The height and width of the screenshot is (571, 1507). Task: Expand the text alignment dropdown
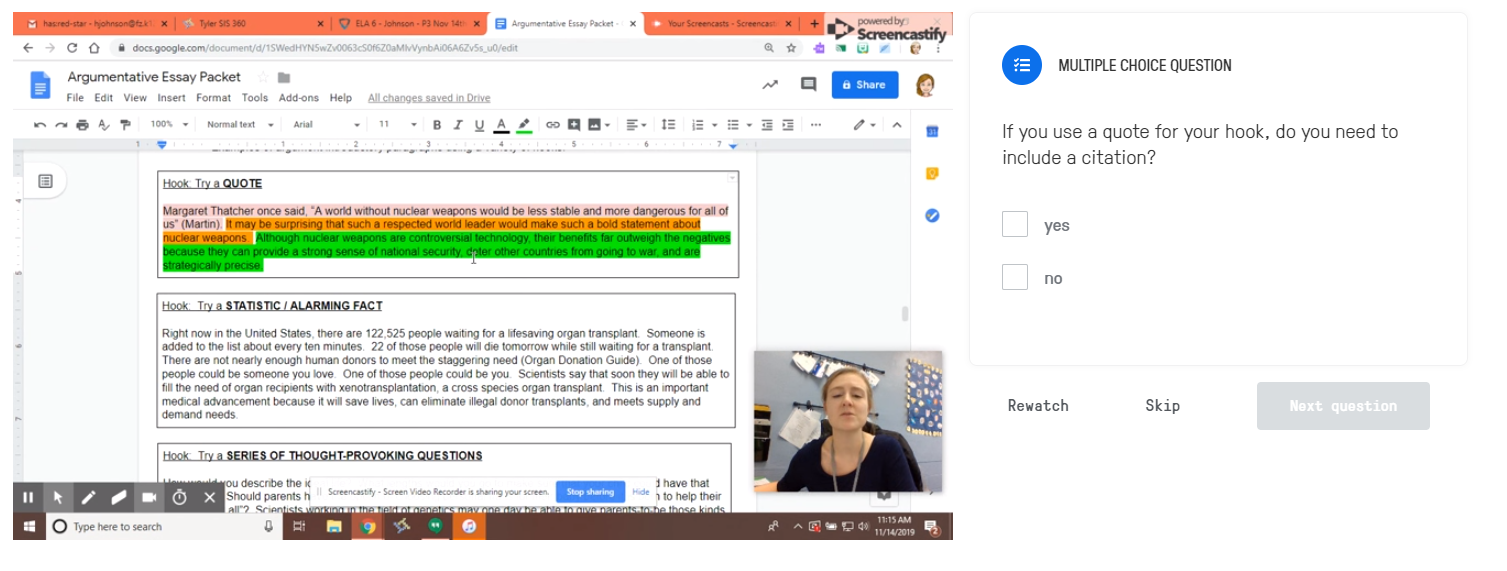(x=636, y=125)
